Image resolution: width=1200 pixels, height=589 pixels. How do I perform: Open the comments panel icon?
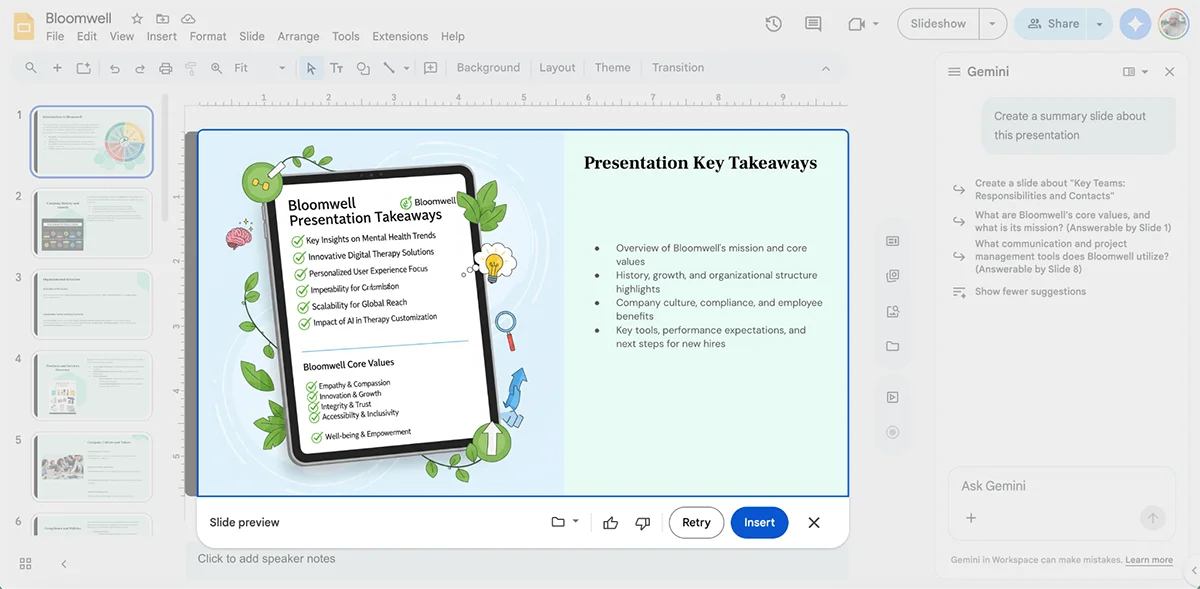[813, 24]
